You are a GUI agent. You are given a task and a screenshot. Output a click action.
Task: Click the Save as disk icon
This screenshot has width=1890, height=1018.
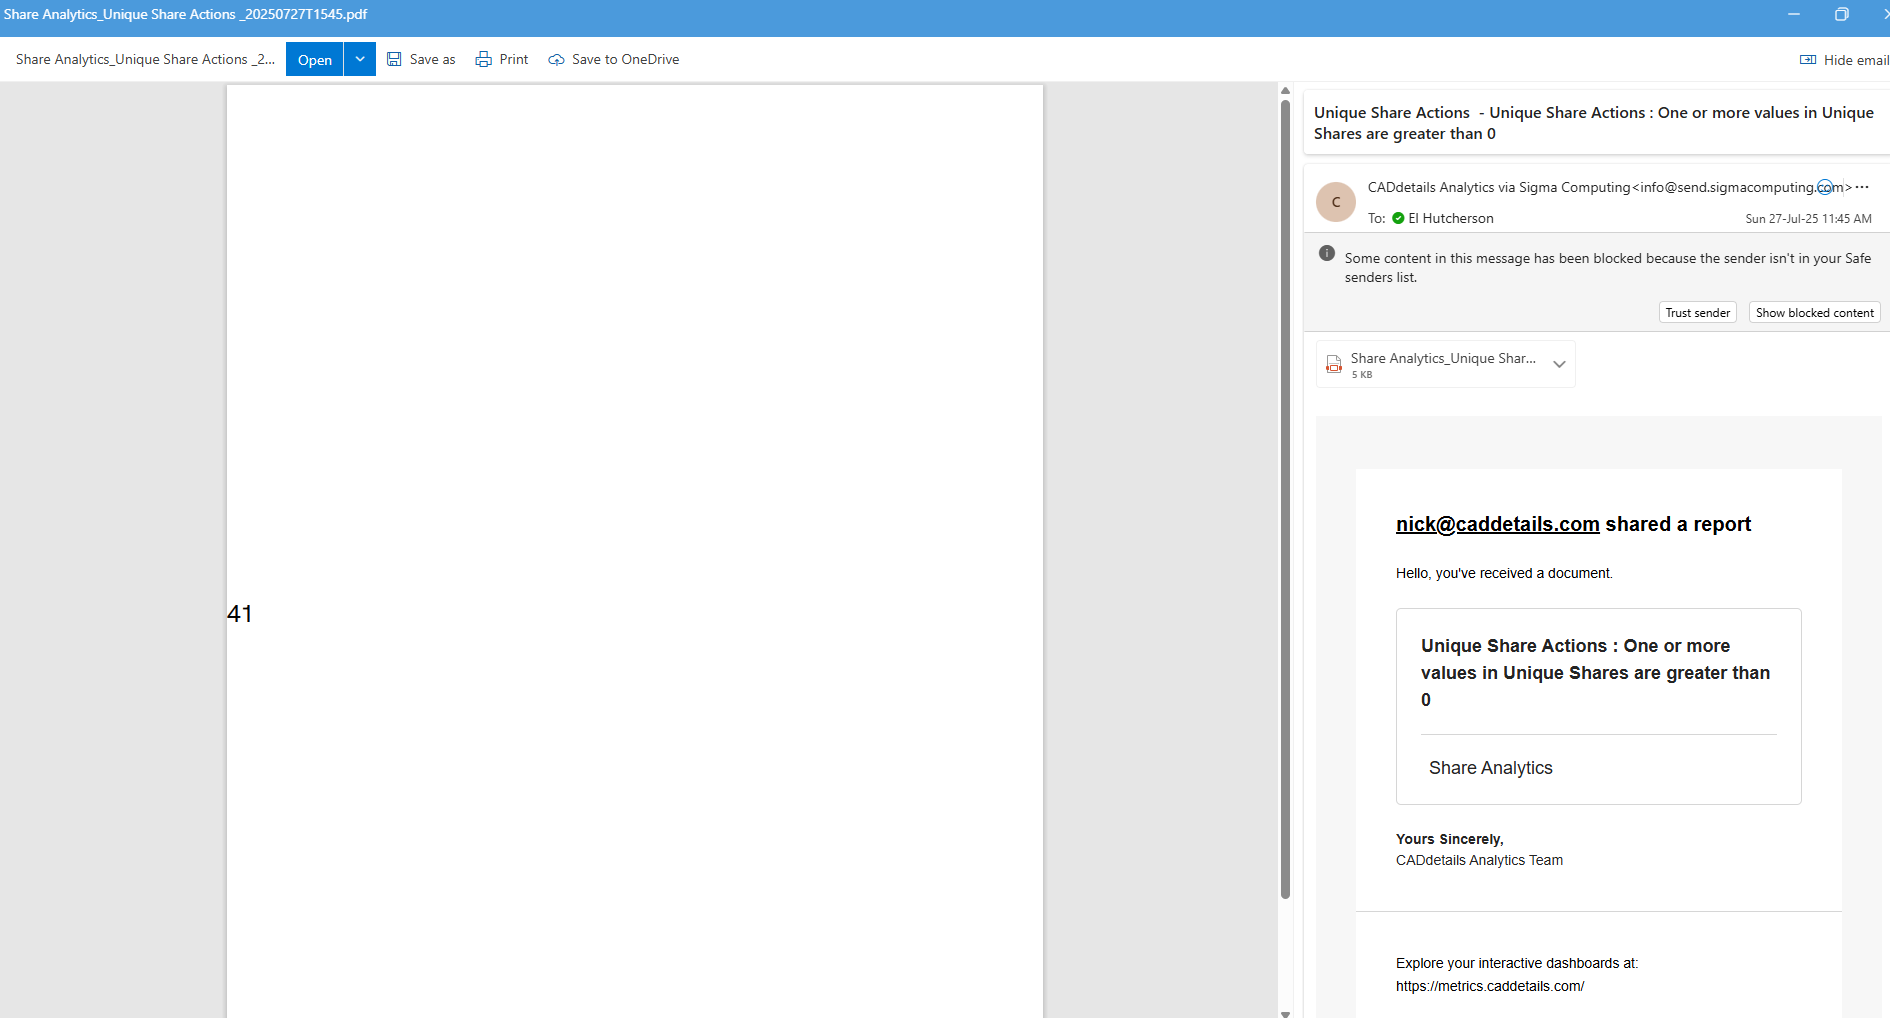tap(394, 59)
